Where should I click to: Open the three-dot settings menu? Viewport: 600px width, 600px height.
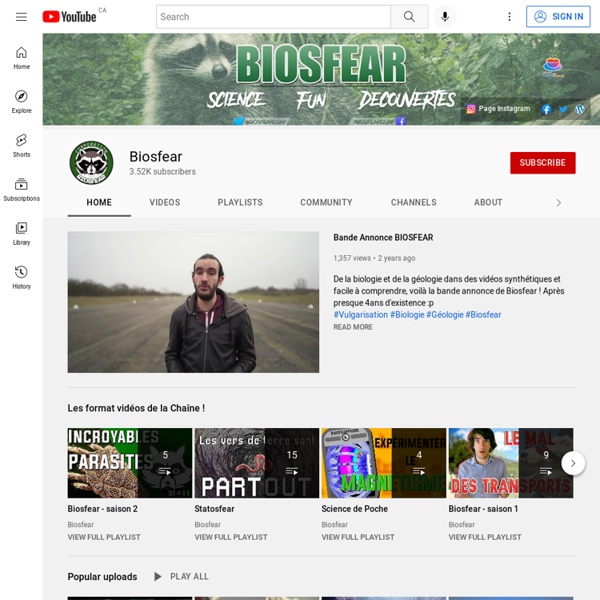509,17
